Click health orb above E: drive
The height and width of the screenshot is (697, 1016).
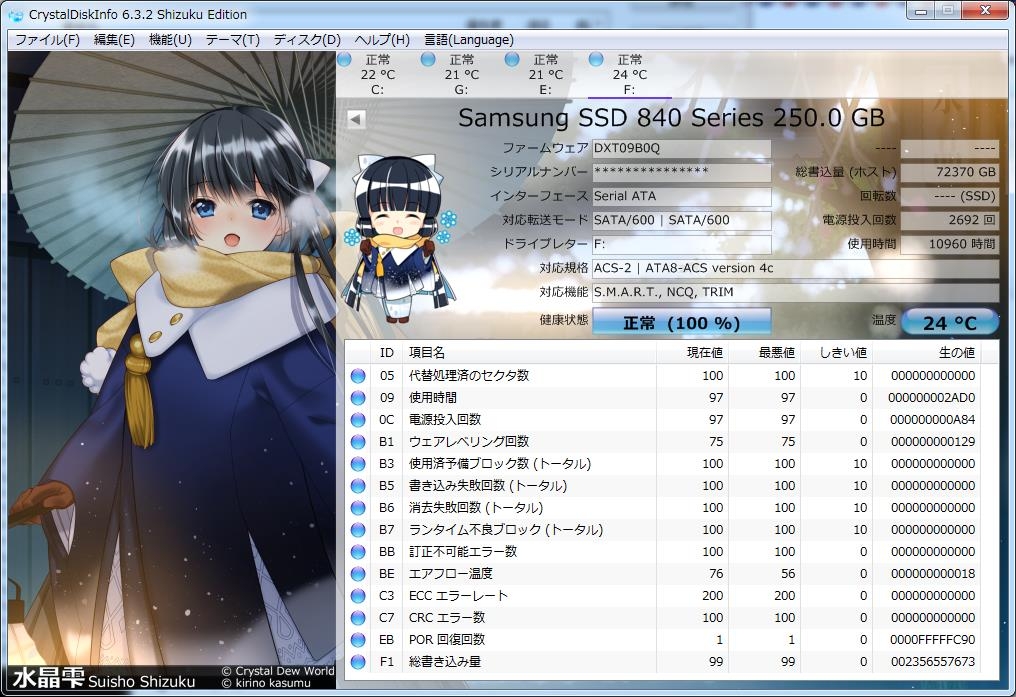[513, 60]
